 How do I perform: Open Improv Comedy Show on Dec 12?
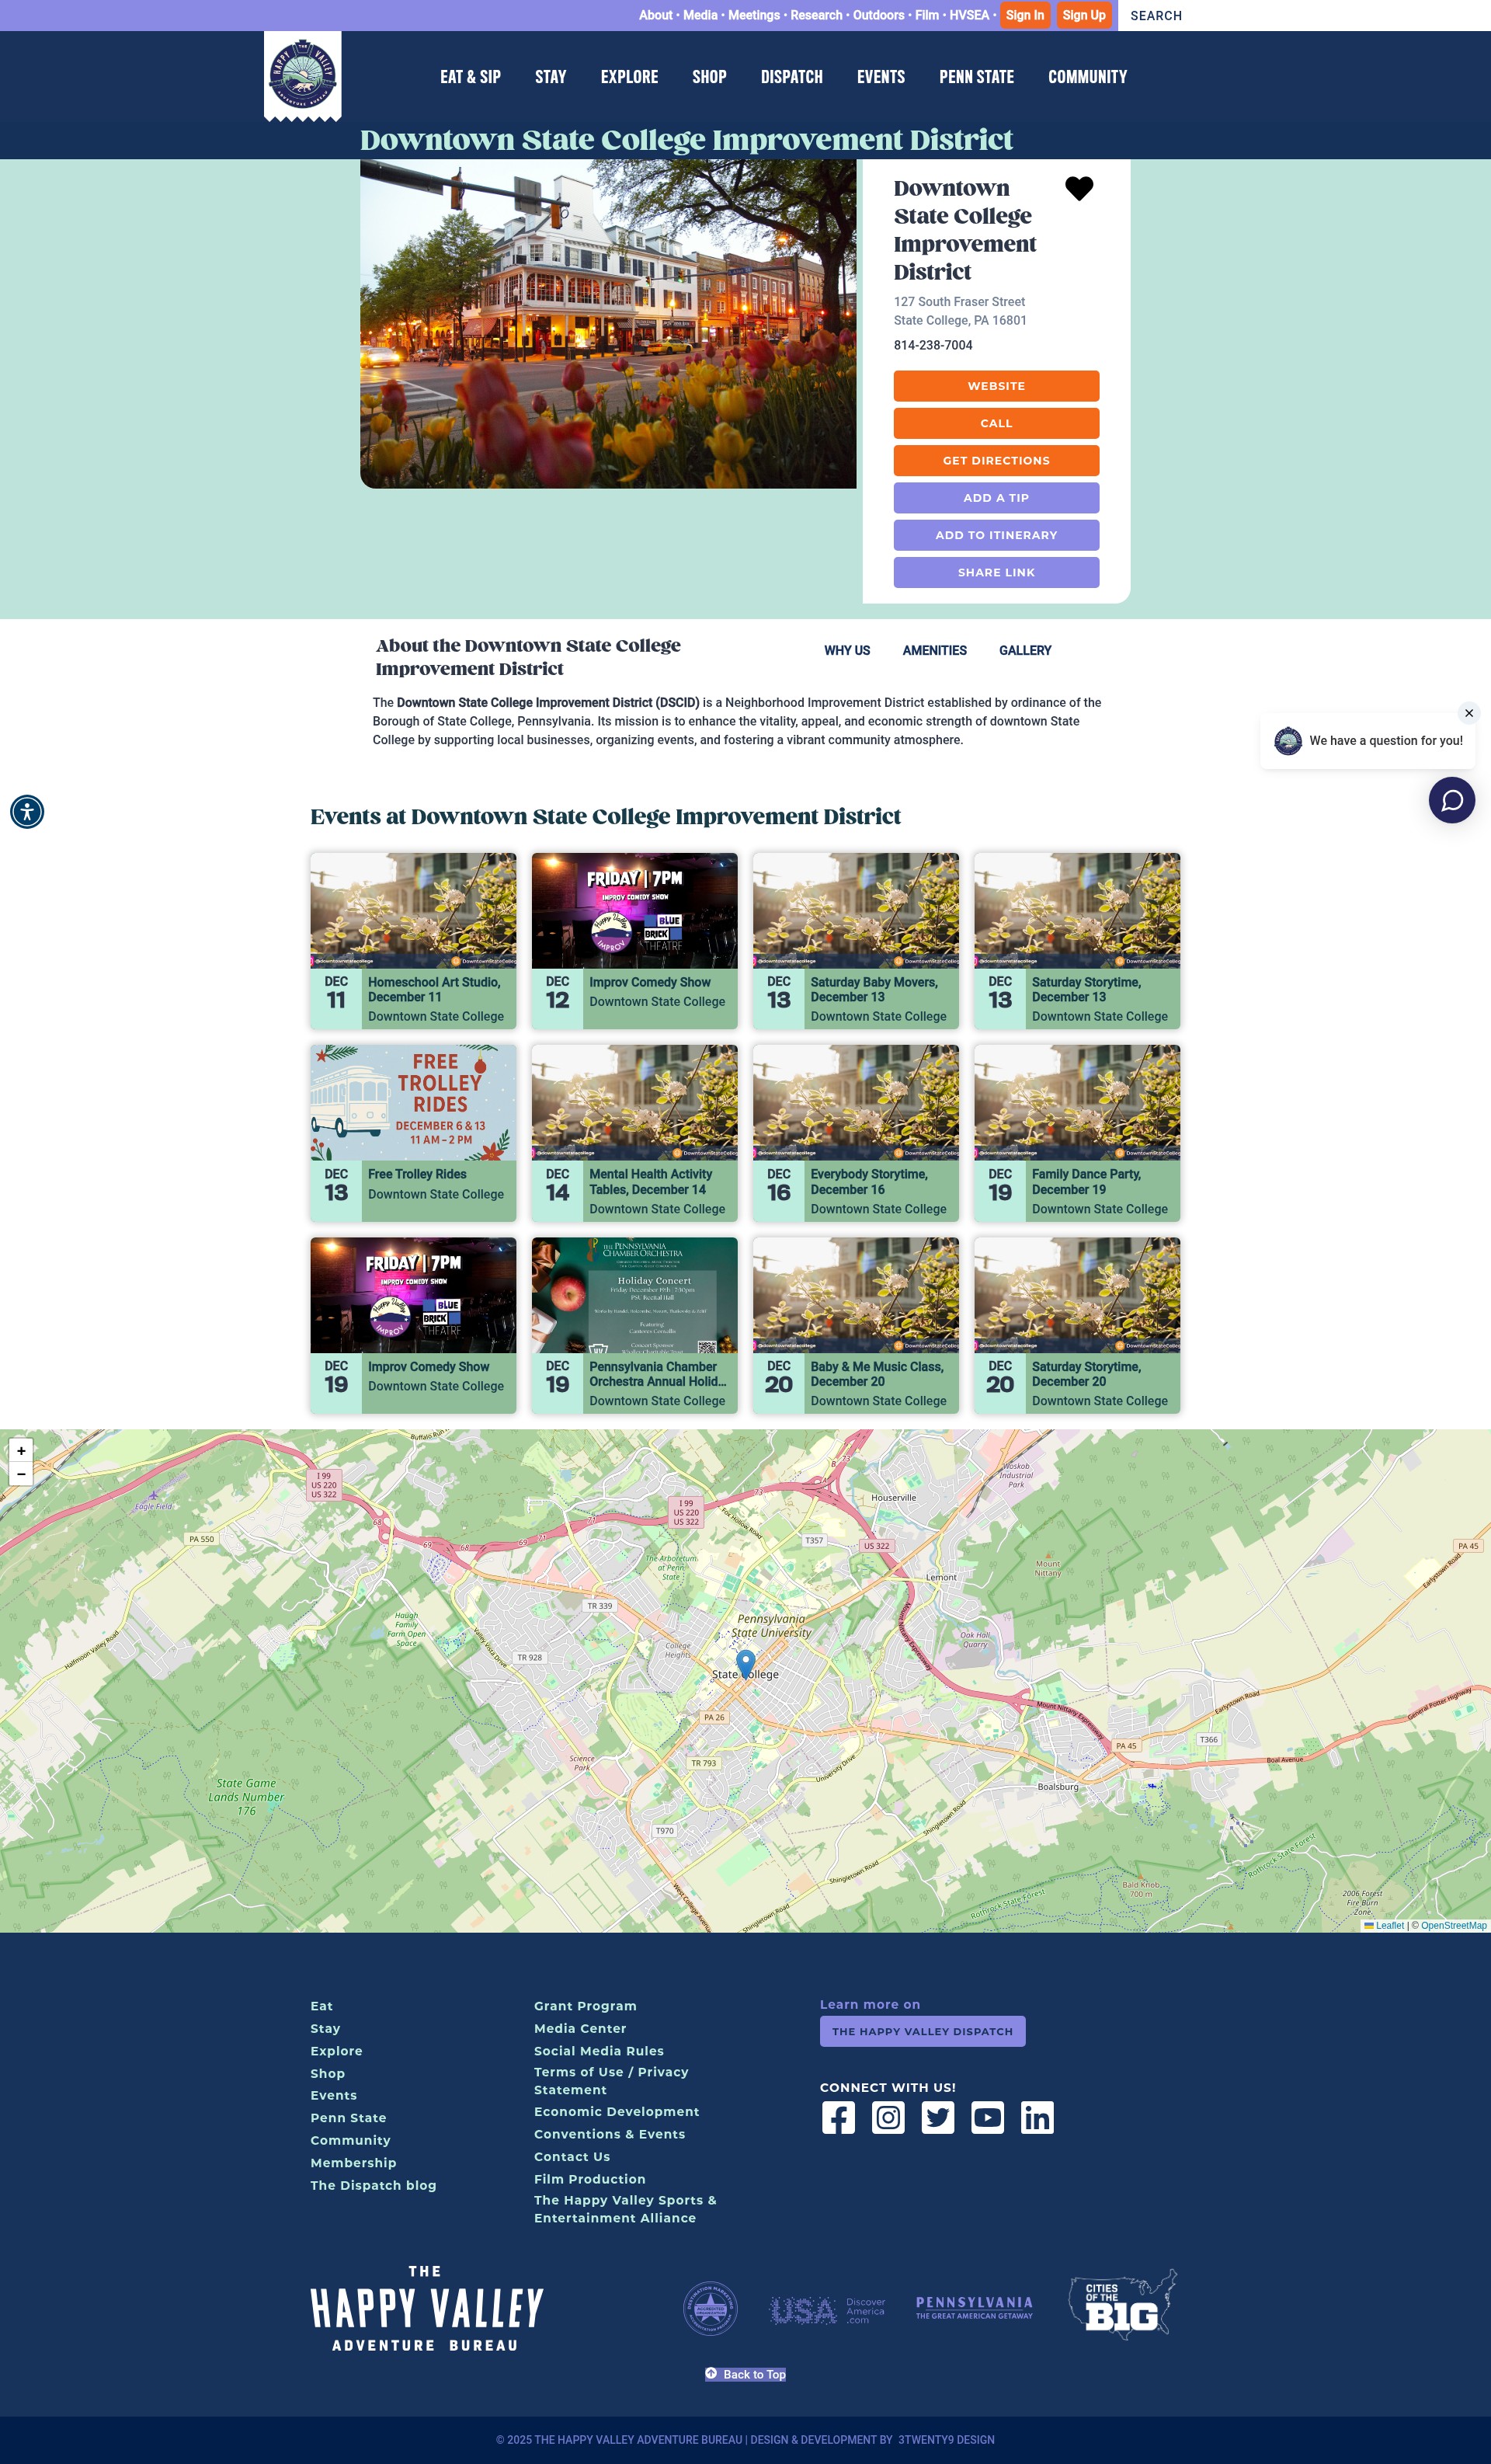coord(634,940)
